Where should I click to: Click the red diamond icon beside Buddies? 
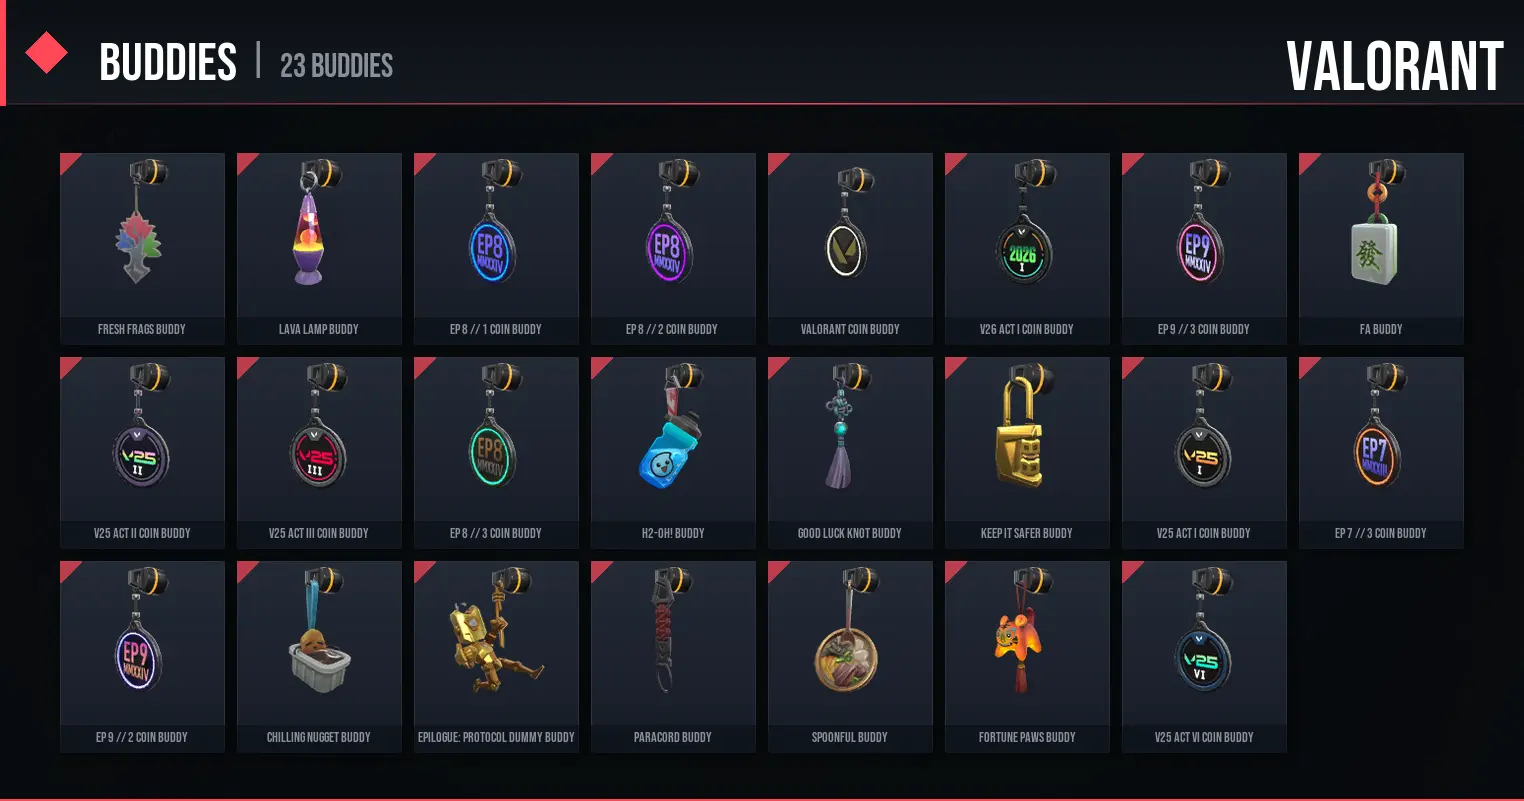click(46, 53)
